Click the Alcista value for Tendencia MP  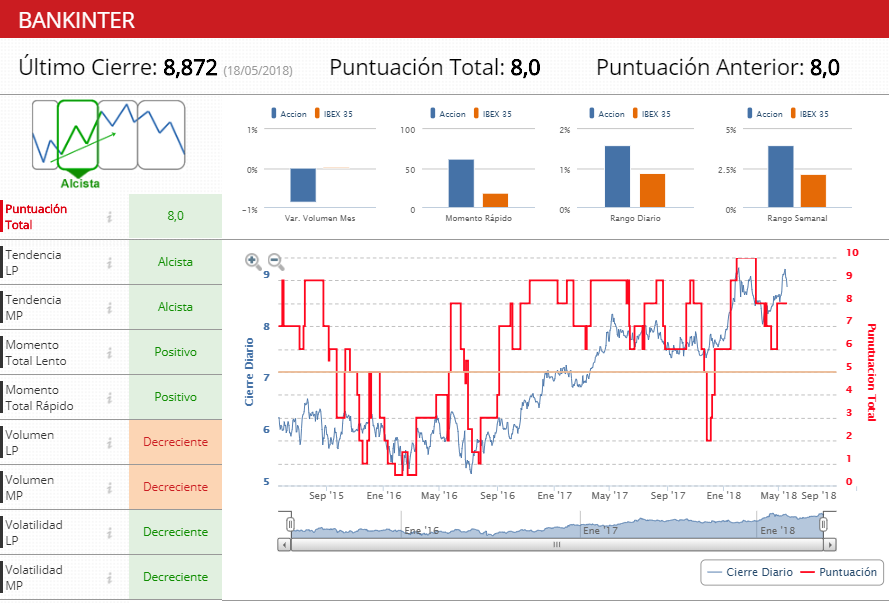tap(175, 307)
